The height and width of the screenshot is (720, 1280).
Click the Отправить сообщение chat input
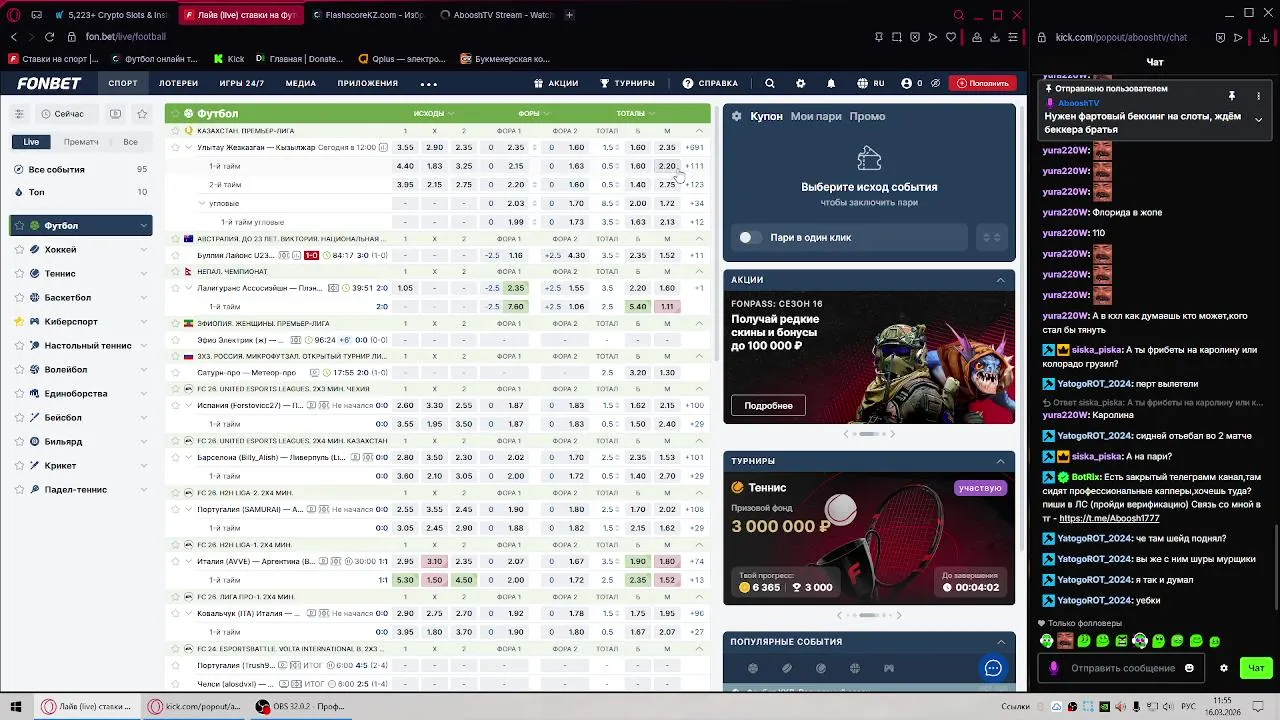pos(1122,668)
